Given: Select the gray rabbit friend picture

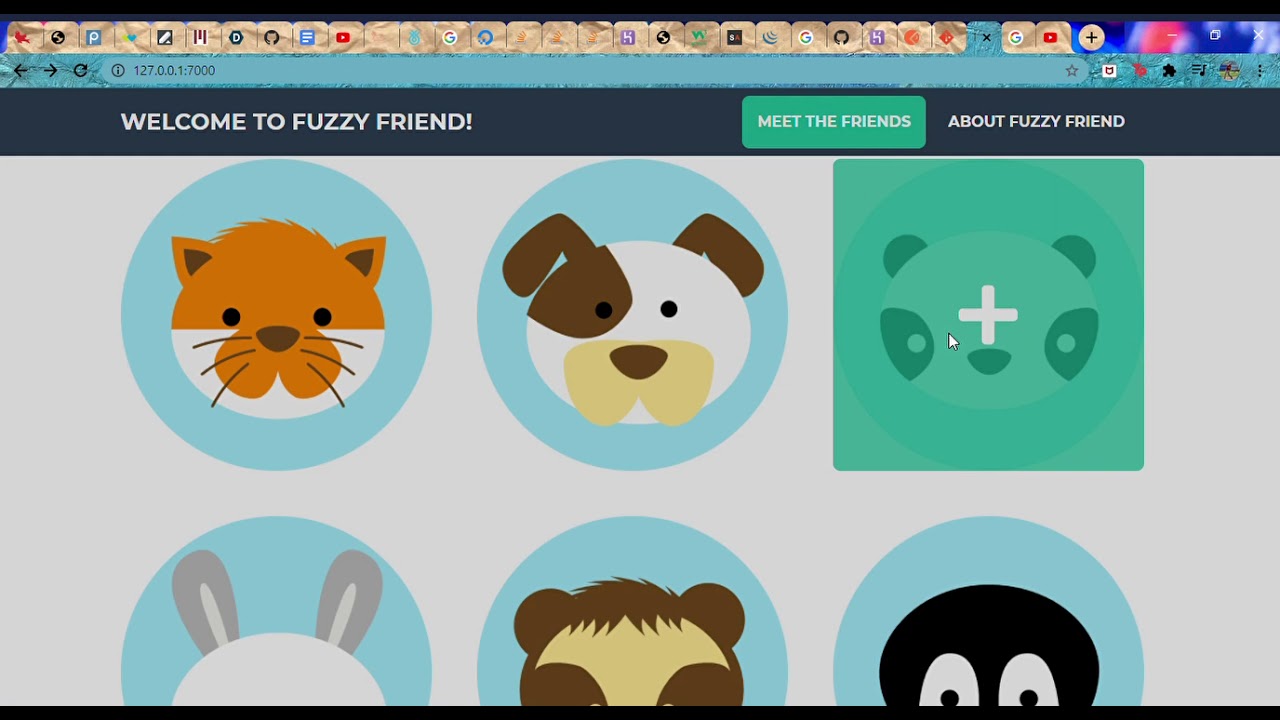Looking at the screenshot, I should pyautogui.click(x=277, y=611).
